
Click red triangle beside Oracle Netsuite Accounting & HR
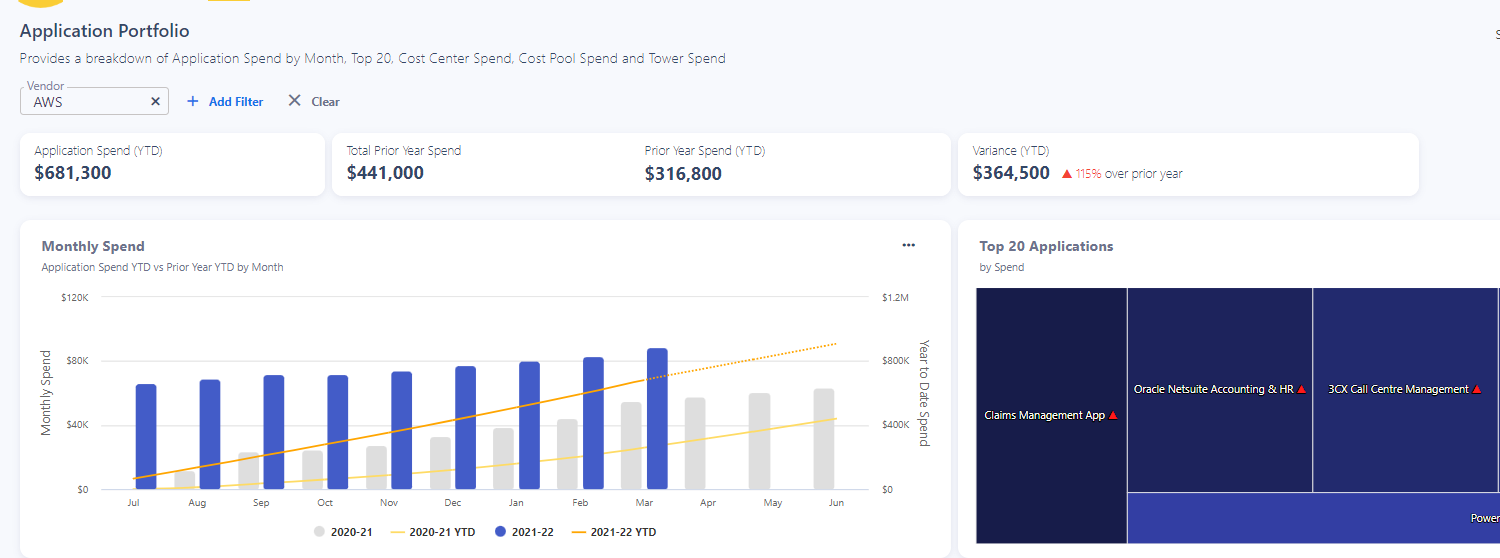pyautogui.click(x=1301, y=389)
